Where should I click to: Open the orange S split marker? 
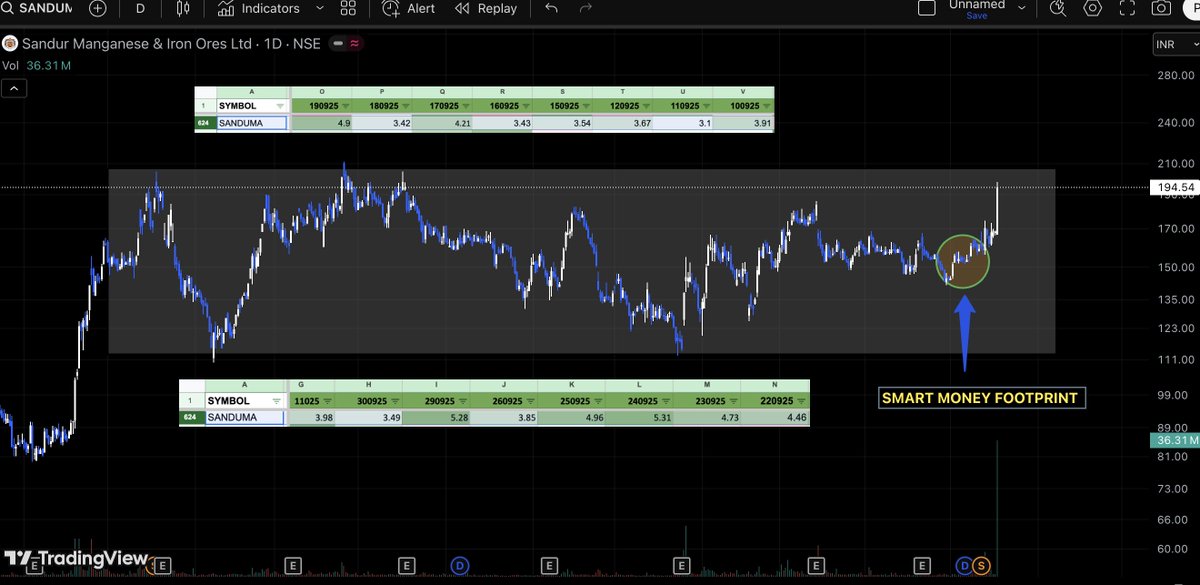(981, 566)
